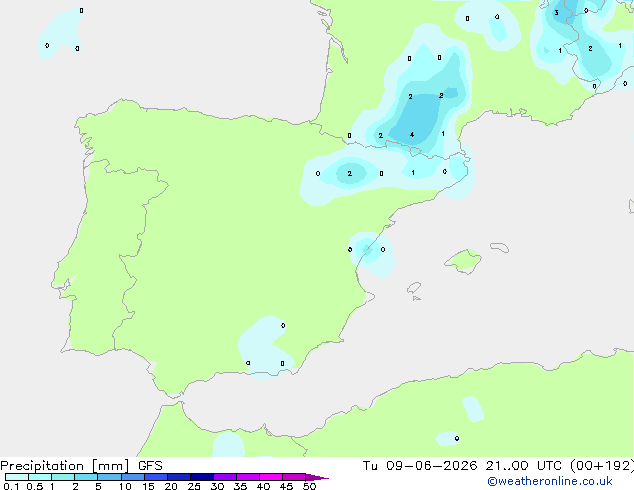The height and width of the screenshot is (490, 634).
Task: Click the 'Precipitation' title word
Action: (42, 466)
